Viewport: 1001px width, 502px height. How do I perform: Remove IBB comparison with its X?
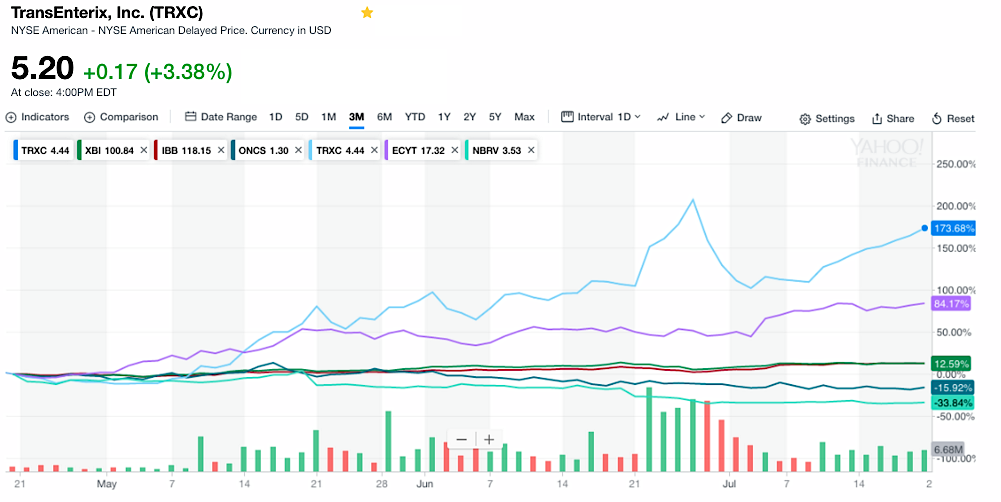tap(221, 151)
